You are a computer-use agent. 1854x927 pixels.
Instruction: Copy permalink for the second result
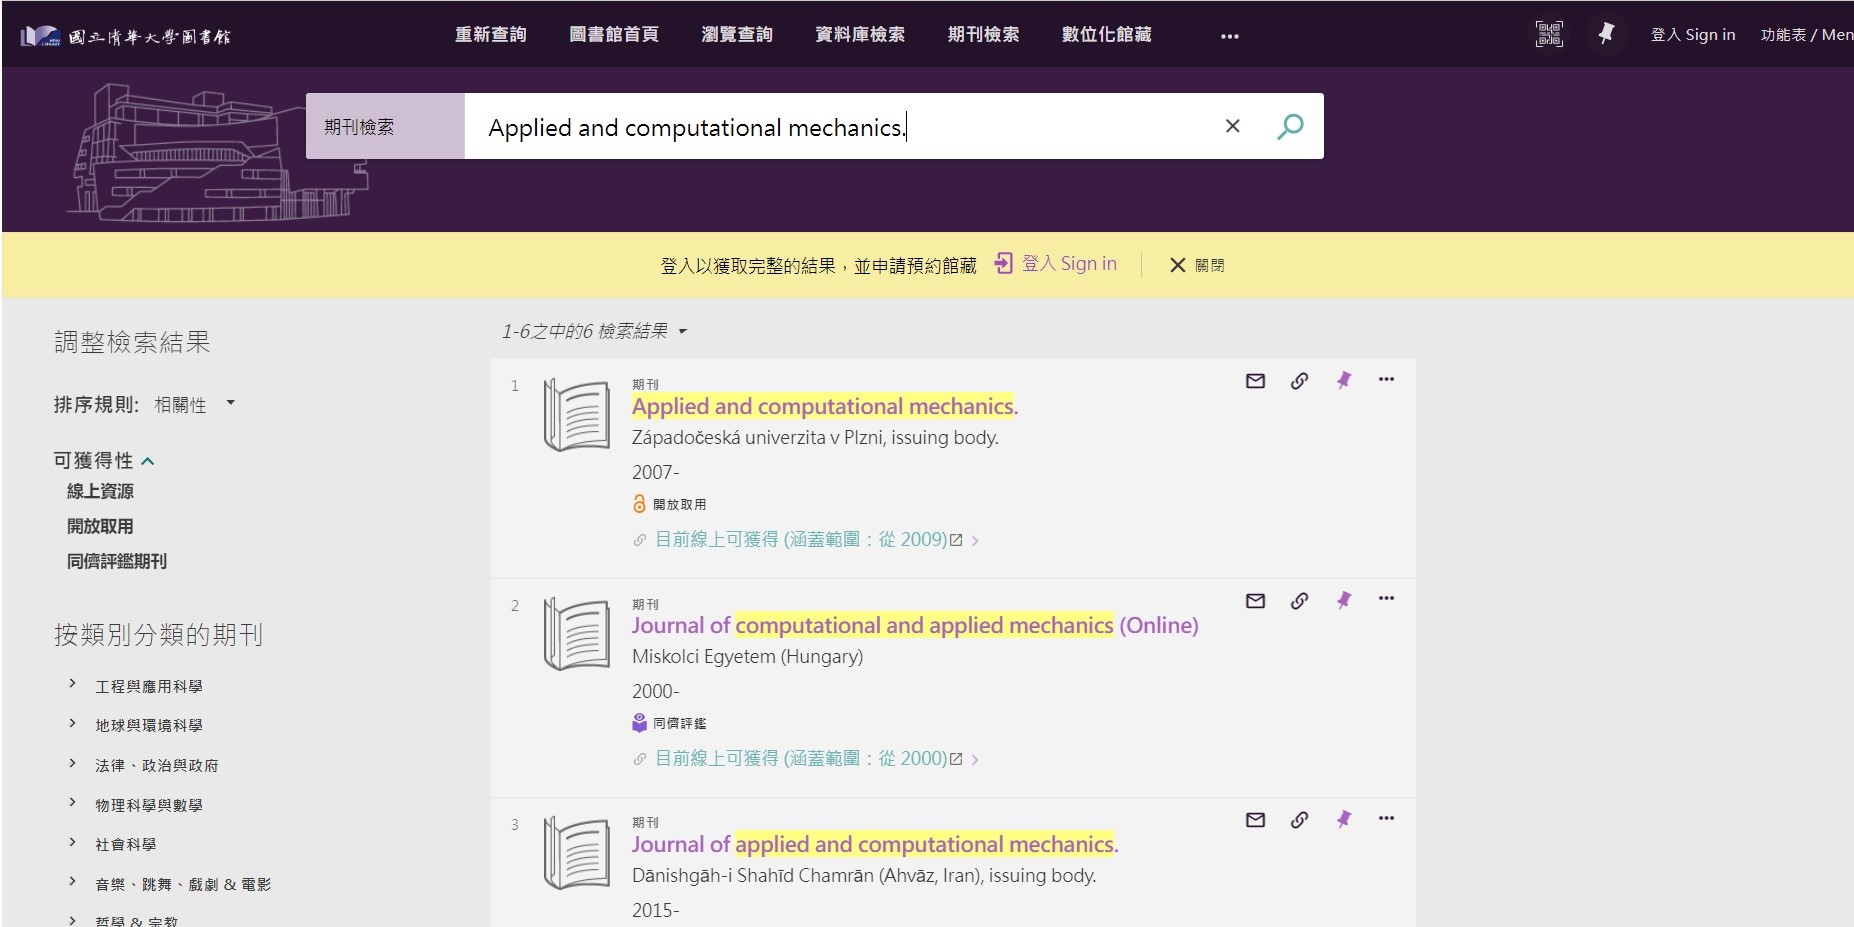[x=1299, y=601]
